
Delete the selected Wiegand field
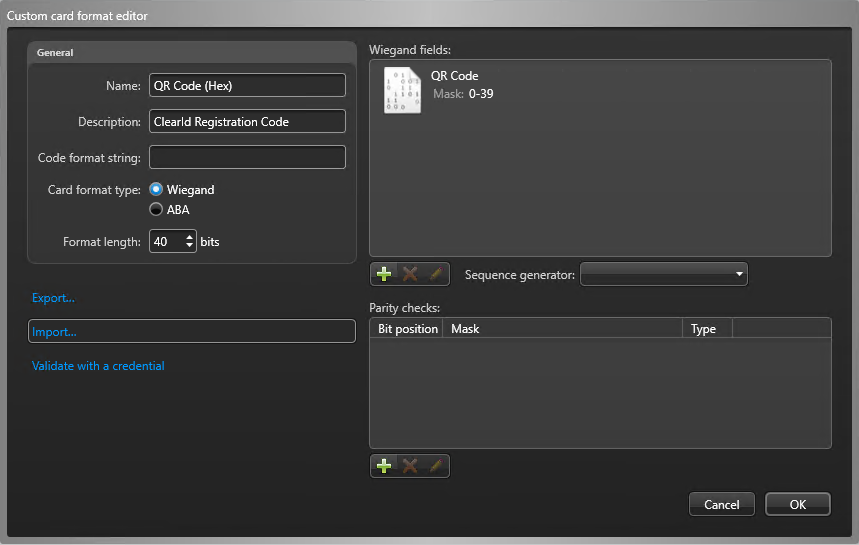pos(410,274)
